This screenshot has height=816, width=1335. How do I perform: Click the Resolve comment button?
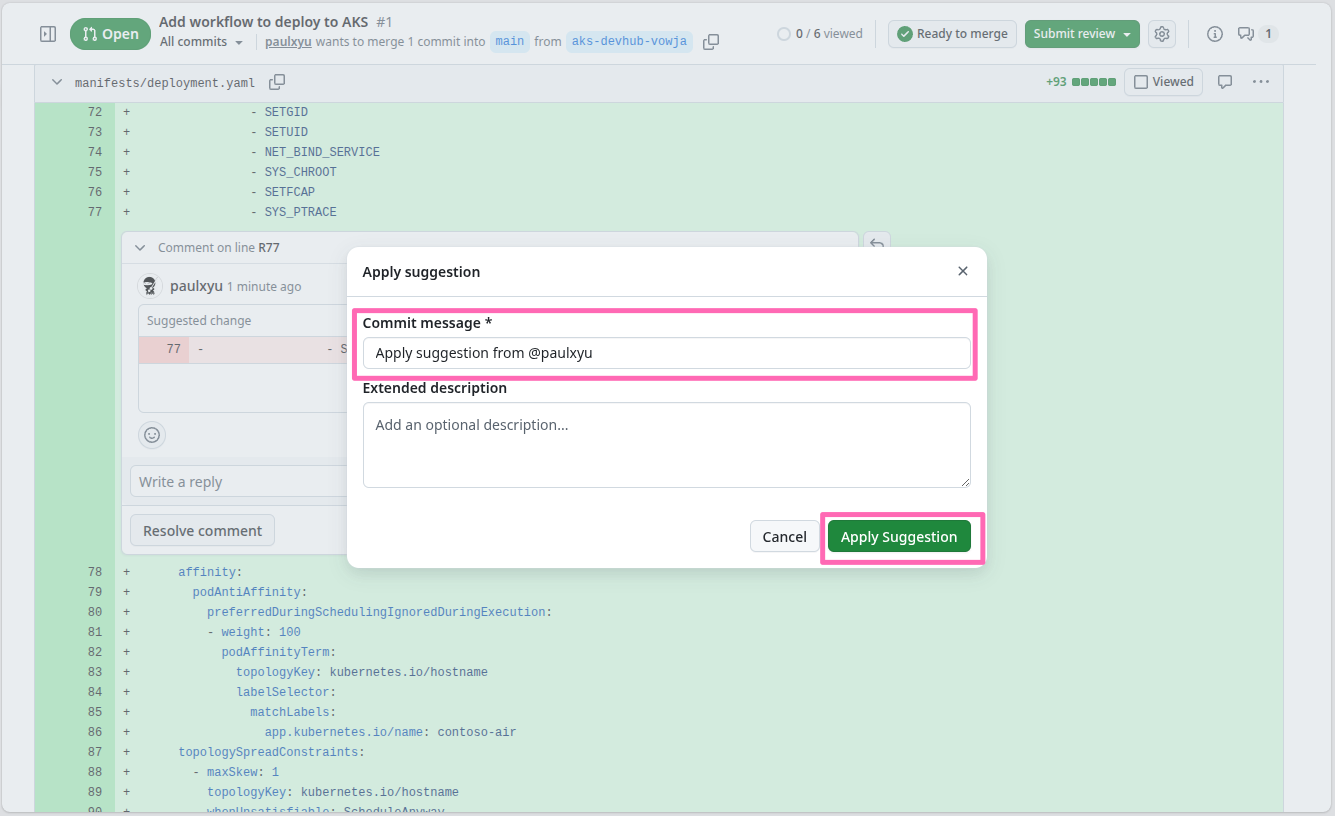coord(202,531)
